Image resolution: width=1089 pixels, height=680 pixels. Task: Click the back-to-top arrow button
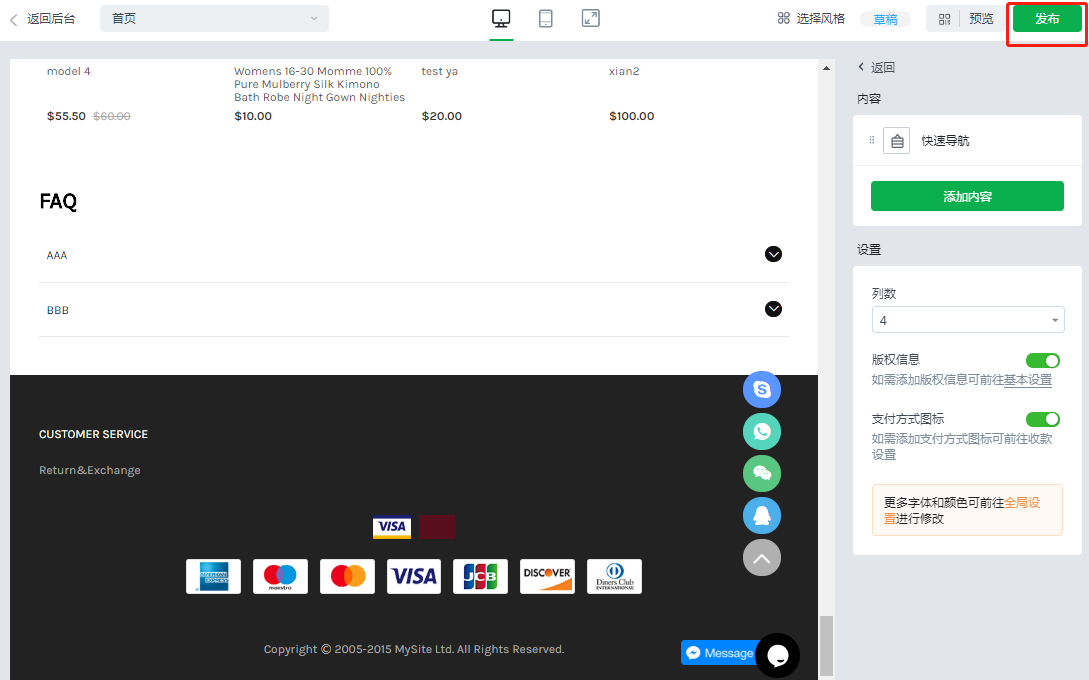(x=762, y=558)
